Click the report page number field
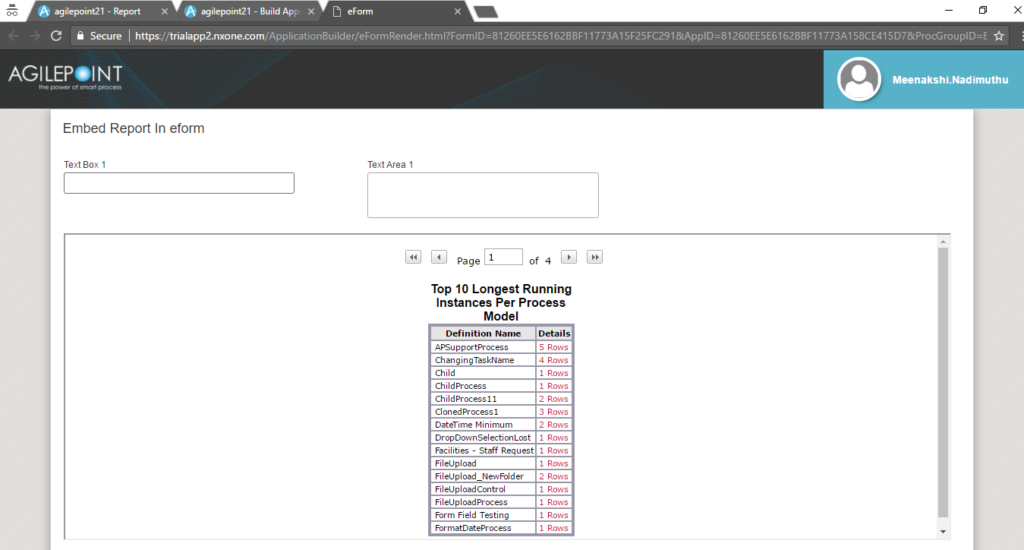Screen dimensions: 1024x550 503,257
